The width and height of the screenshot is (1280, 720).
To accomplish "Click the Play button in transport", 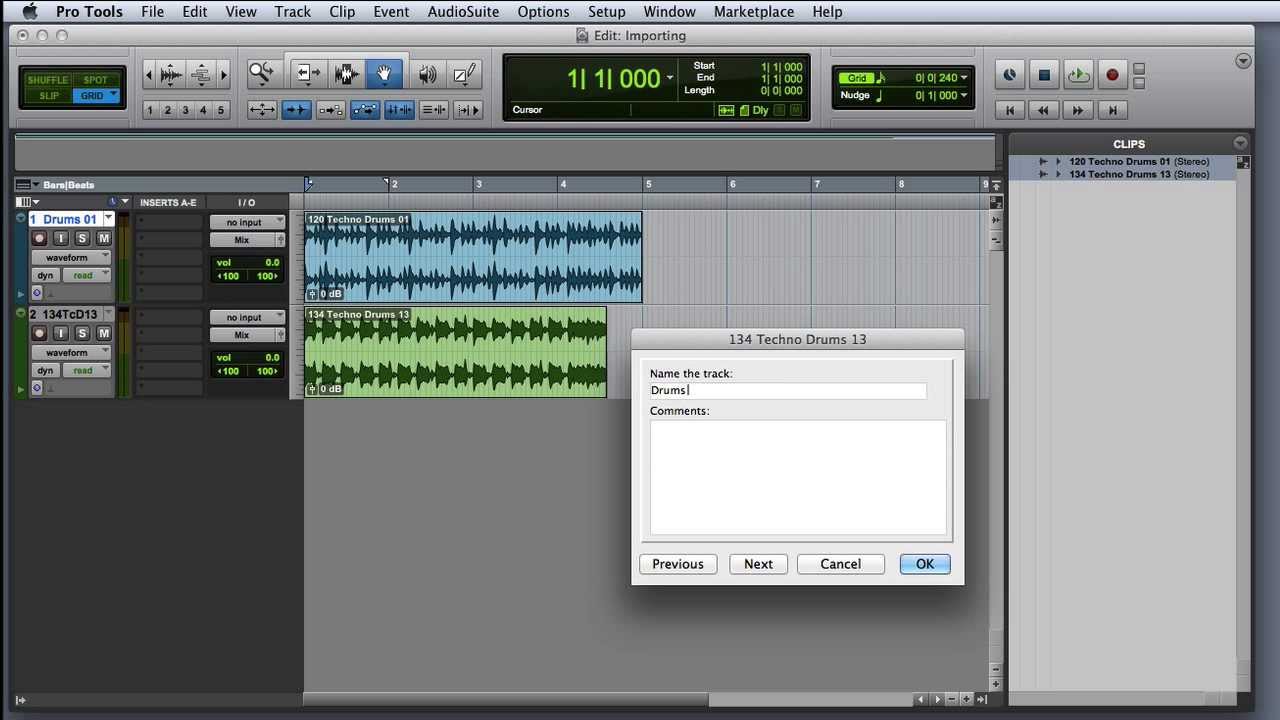I will [1078, 75].
